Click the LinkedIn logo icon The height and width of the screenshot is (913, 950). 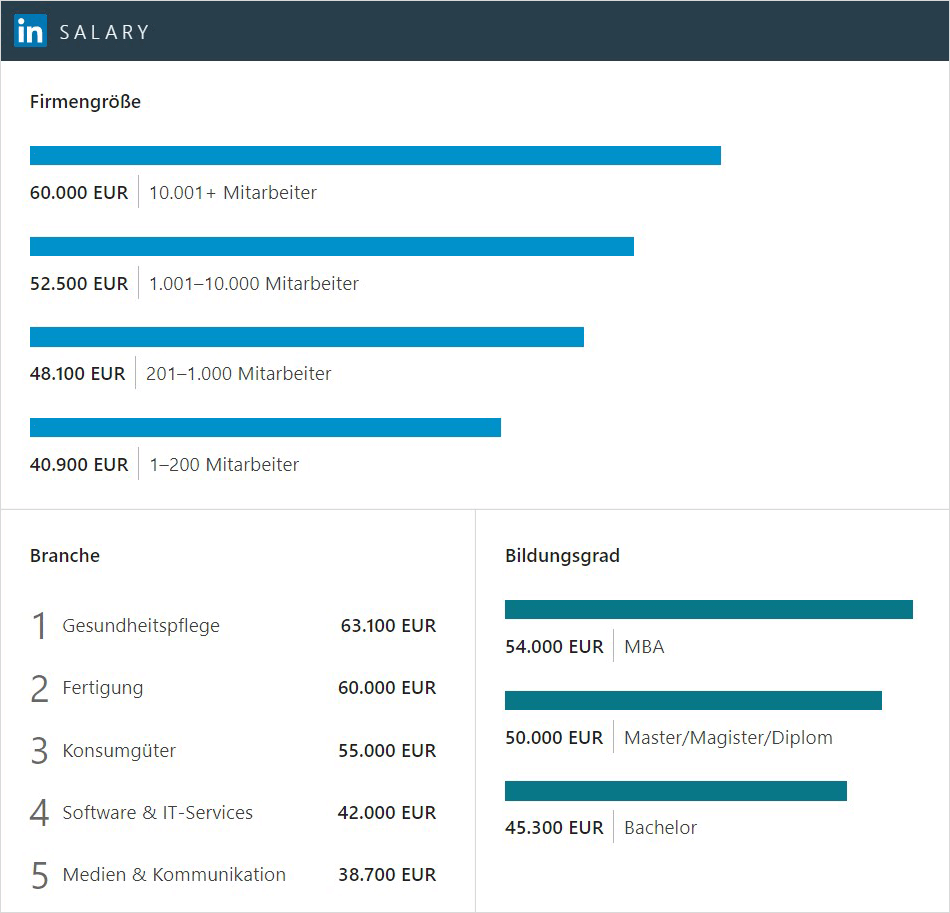coord(31,31)
